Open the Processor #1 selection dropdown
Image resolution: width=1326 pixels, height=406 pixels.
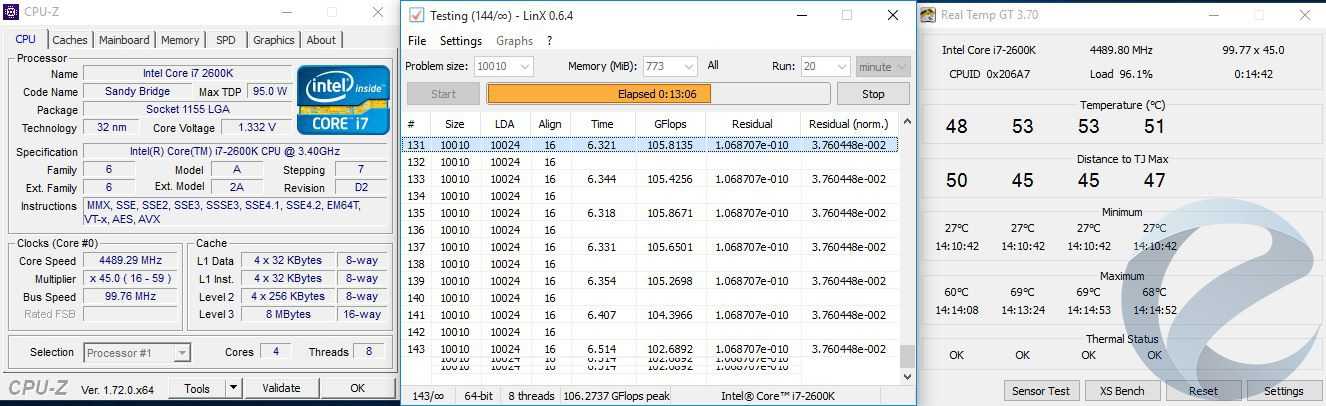click(181, 353)
